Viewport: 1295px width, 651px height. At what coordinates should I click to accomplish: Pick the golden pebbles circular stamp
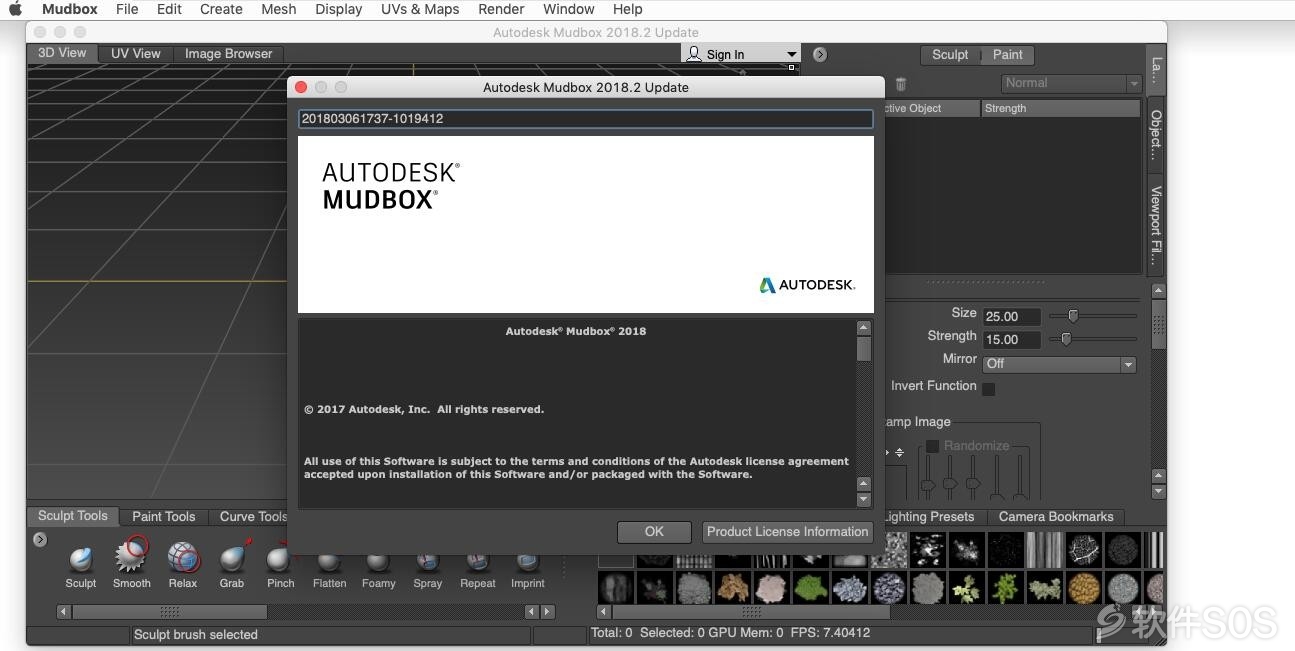[1083, 587]
